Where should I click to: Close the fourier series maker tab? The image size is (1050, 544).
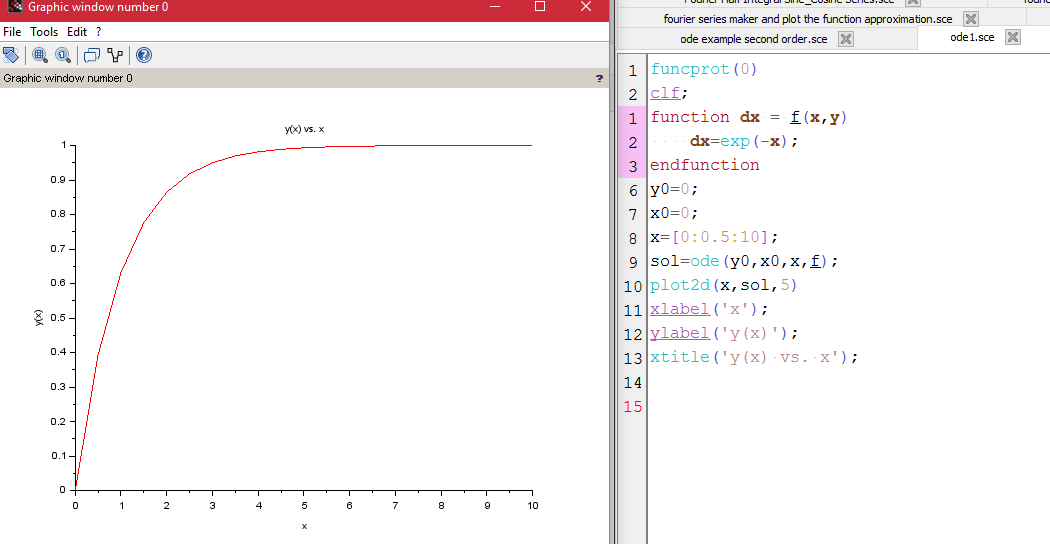(x=970, y=19)
